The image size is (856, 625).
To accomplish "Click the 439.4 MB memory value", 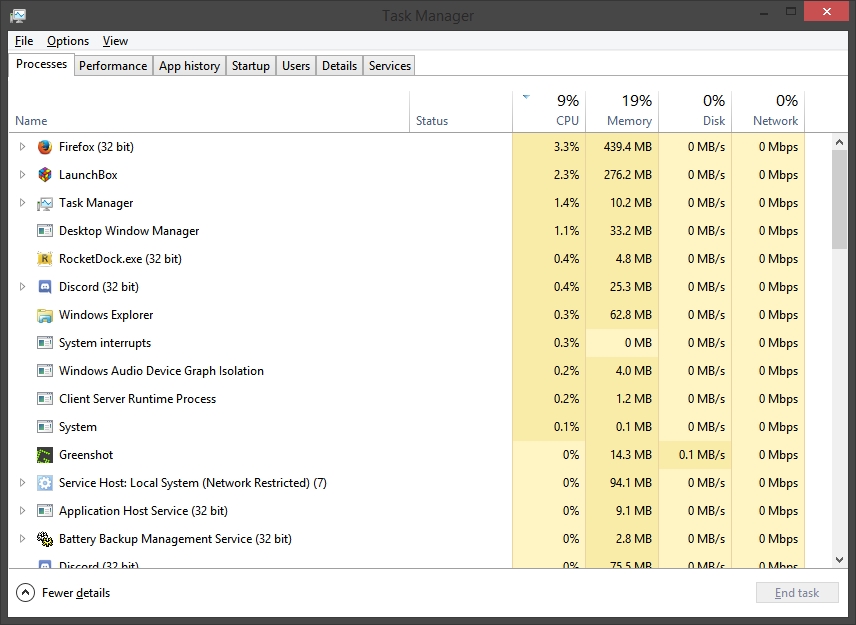I will click(627, 147).
